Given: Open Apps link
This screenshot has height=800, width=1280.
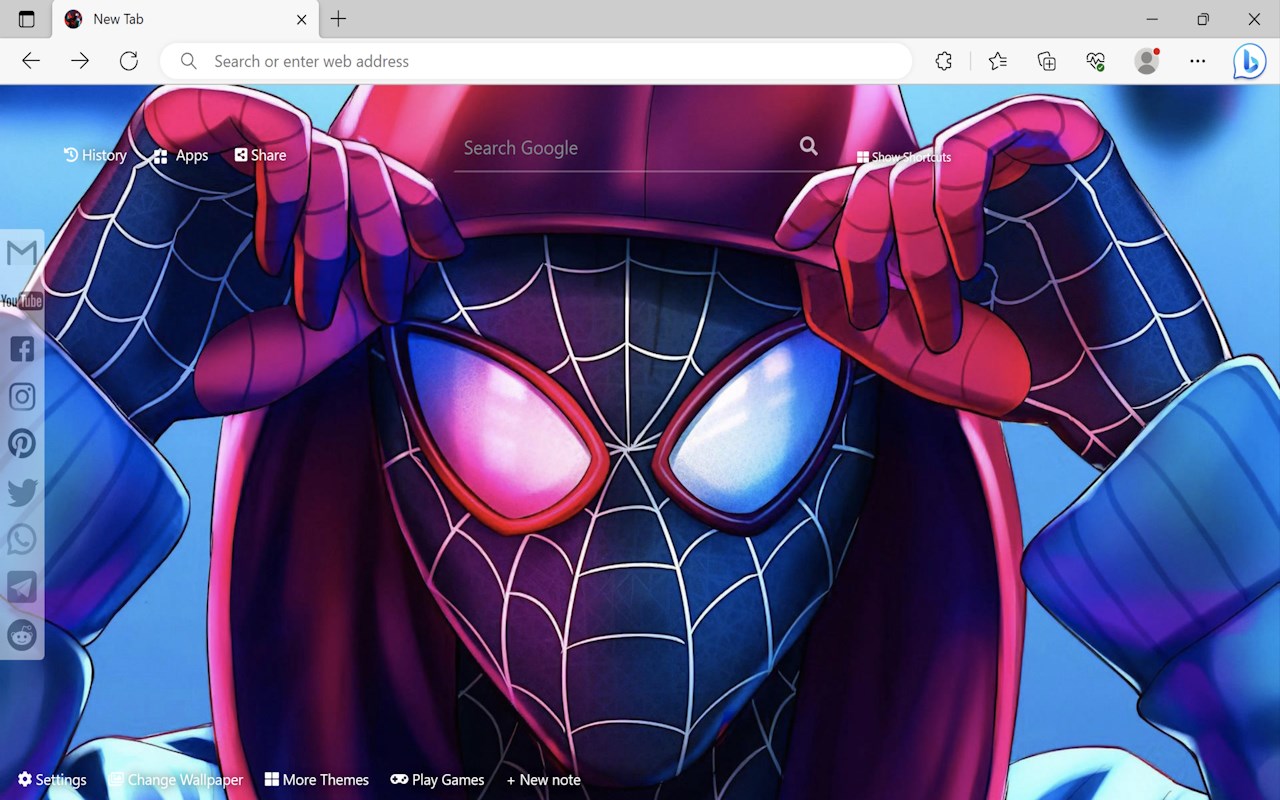Looking at the screenshot, I should (x=181, y=155).
